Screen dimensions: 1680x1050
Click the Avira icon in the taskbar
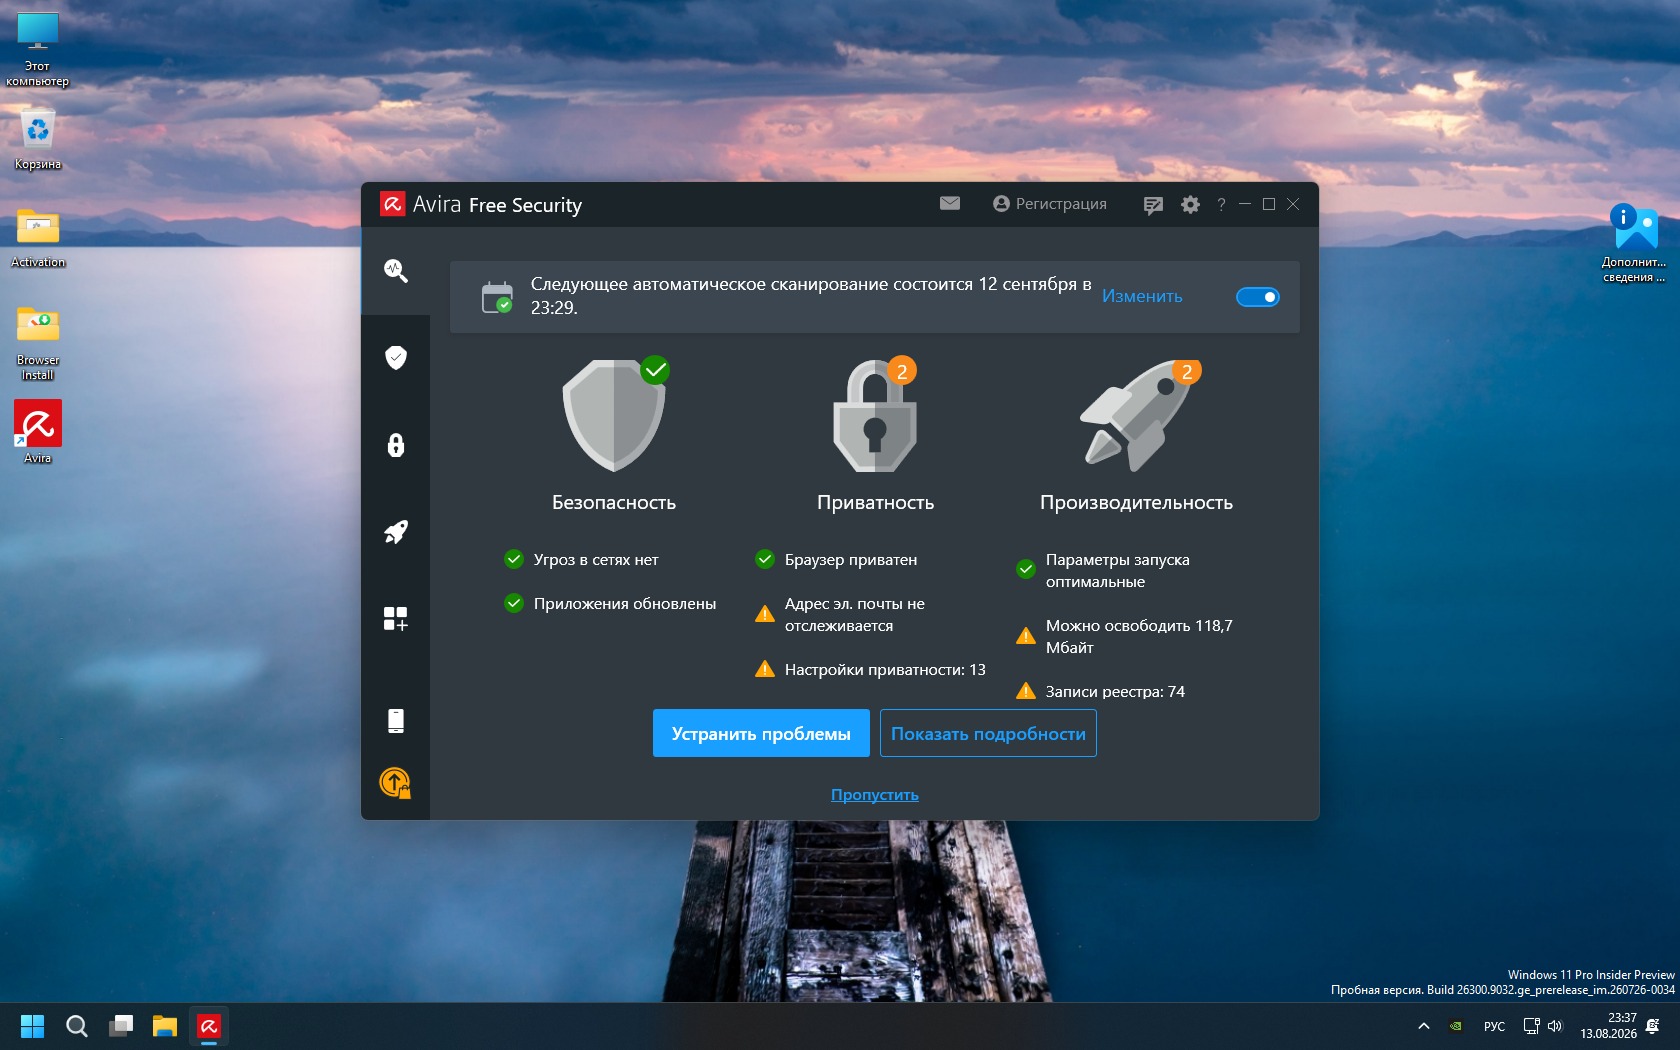(209, 1026)
